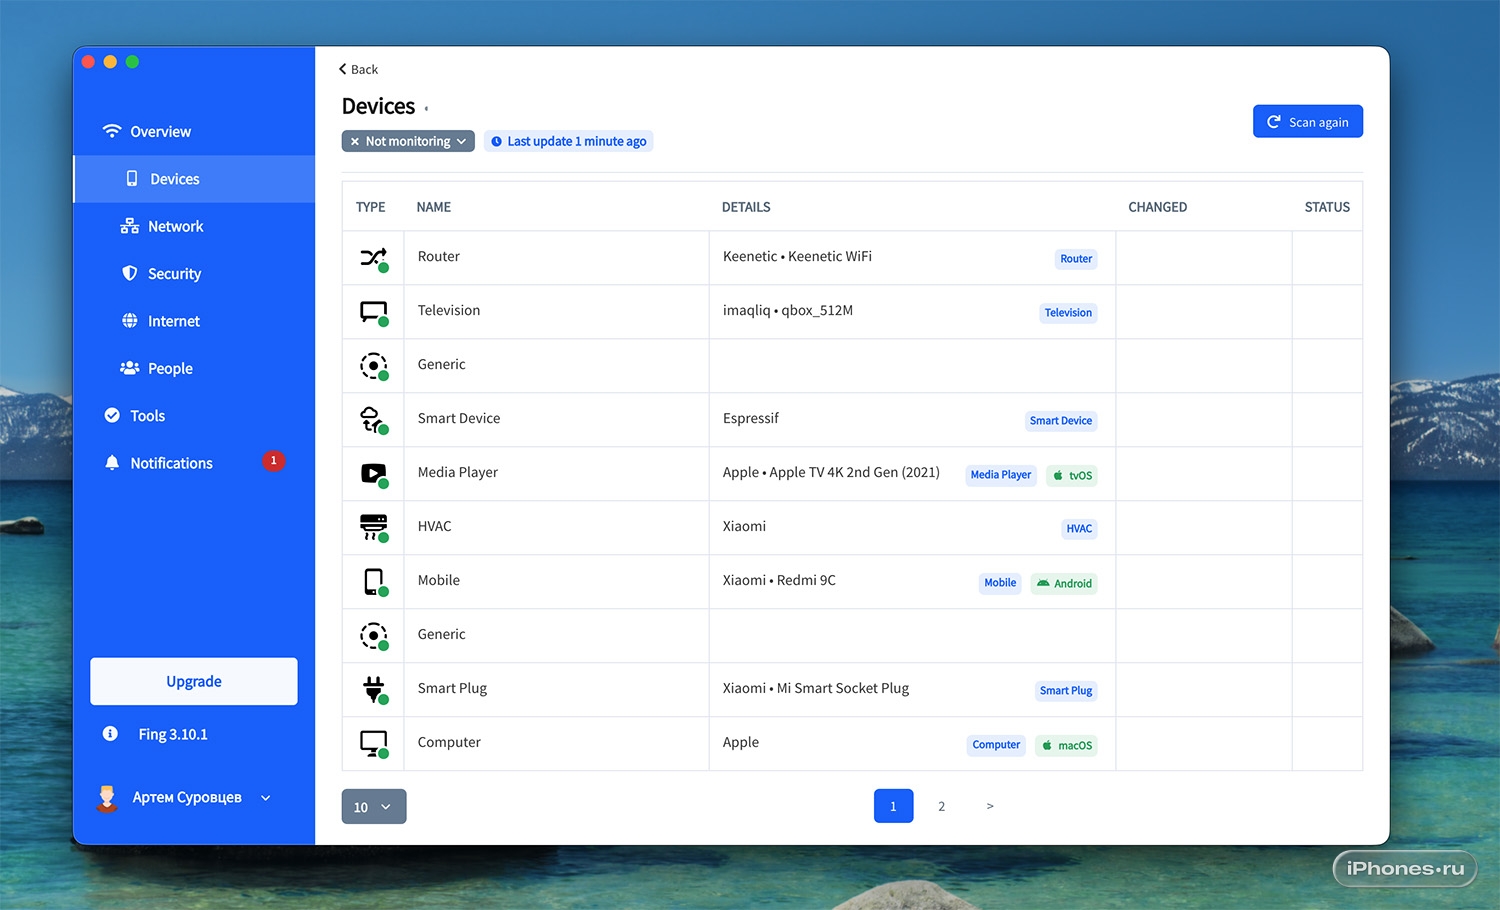Click the next page arrow
This screenshot has height=910, width=1500.
pos(990,806)
